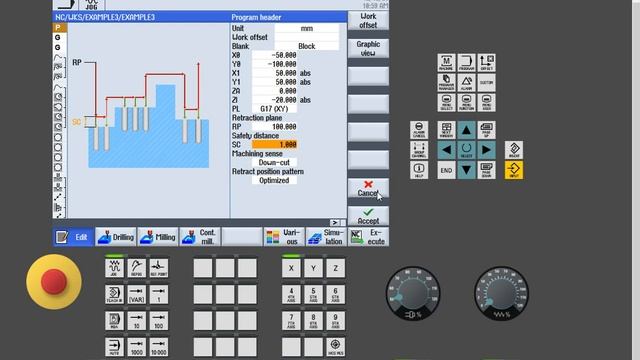Select the increment 1000 key
The image size is (640, 360).
[x=136, y=347]
